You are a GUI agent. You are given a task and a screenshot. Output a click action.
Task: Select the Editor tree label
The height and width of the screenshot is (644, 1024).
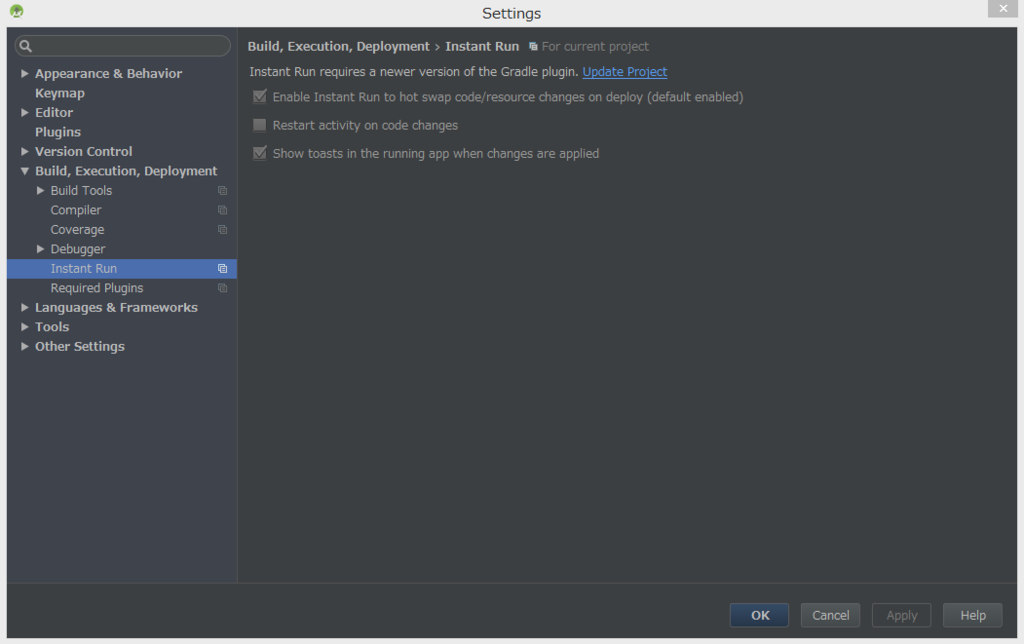(x=54, y=112)
